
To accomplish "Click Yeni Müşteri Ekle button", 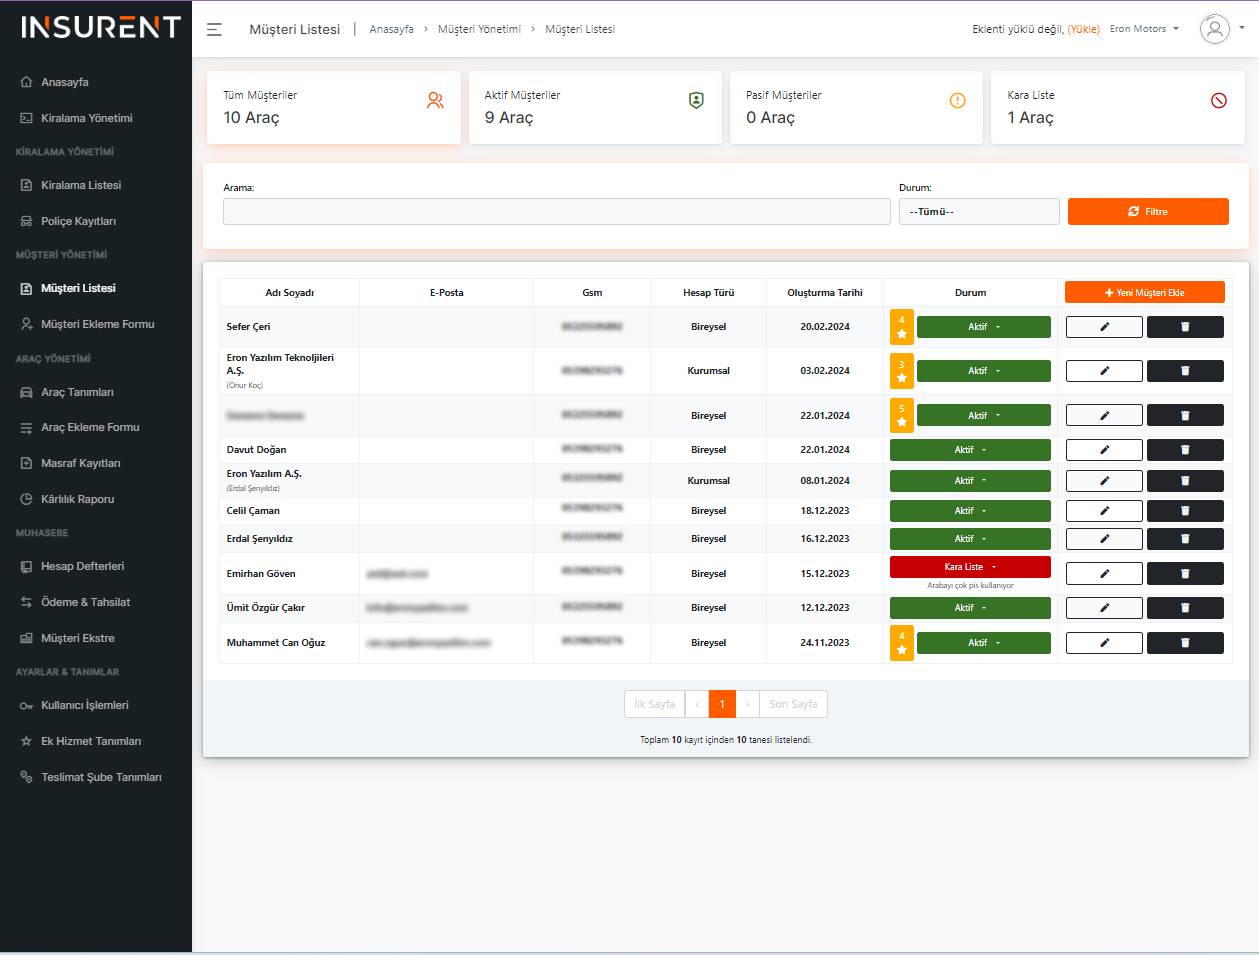I will pos(1144,292).
